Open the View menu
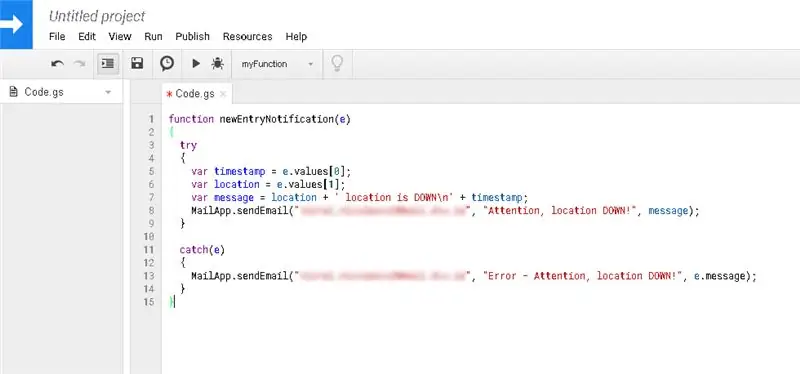The width and height of the screenshot is (800, 374). click(120, 37)
